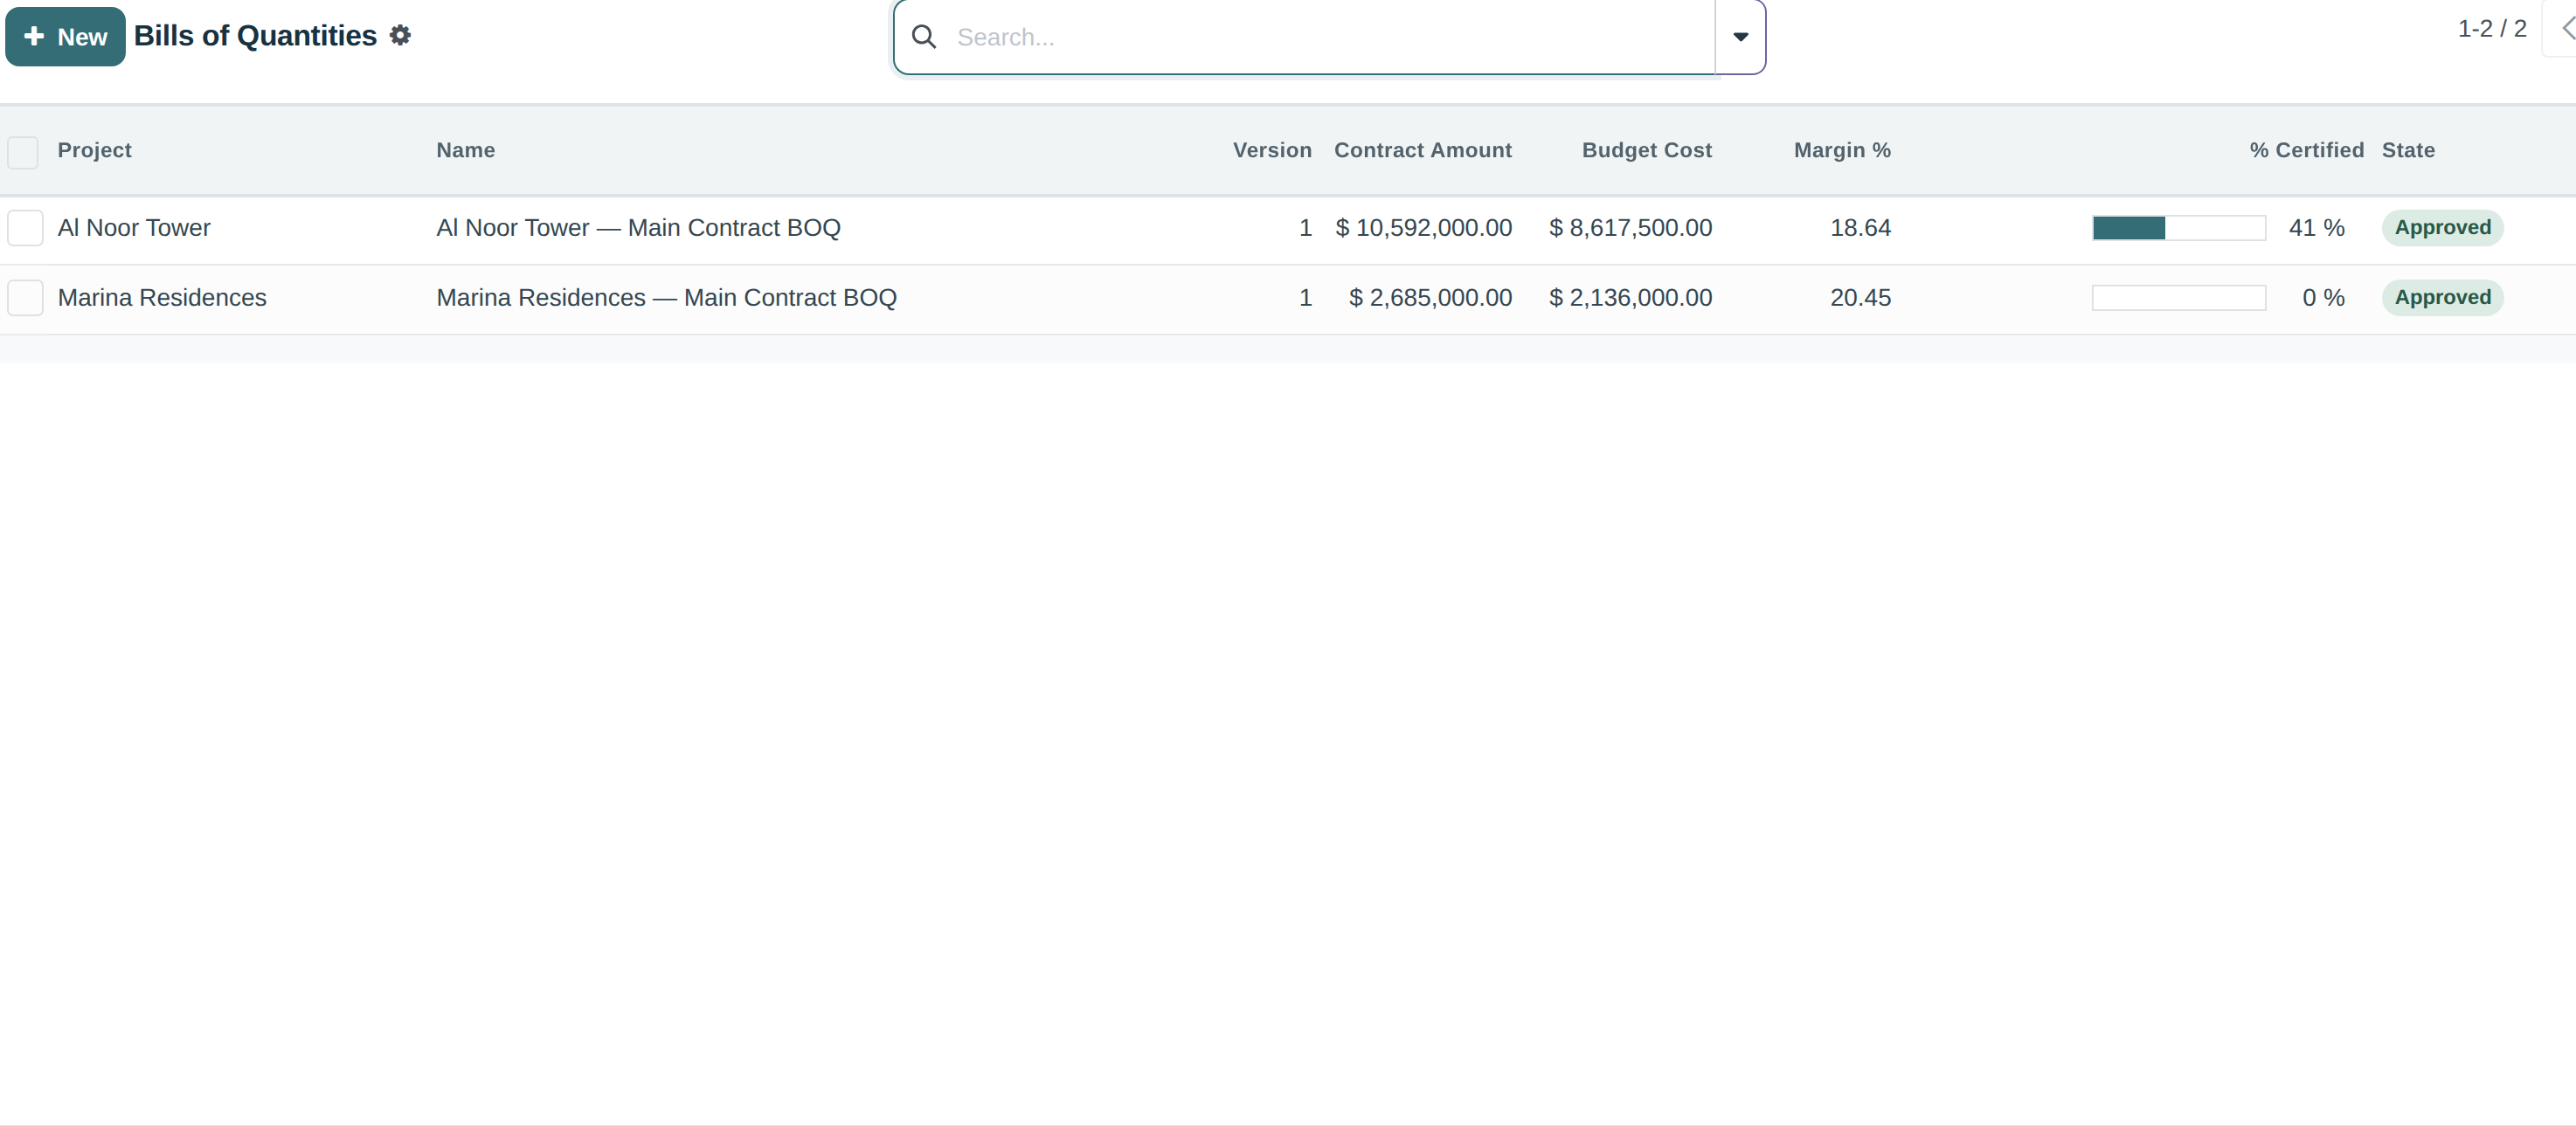Click the '$ 2,136,000.00' budget cost
This screenshot has width=2576, height=1126.
point(1630,298)
